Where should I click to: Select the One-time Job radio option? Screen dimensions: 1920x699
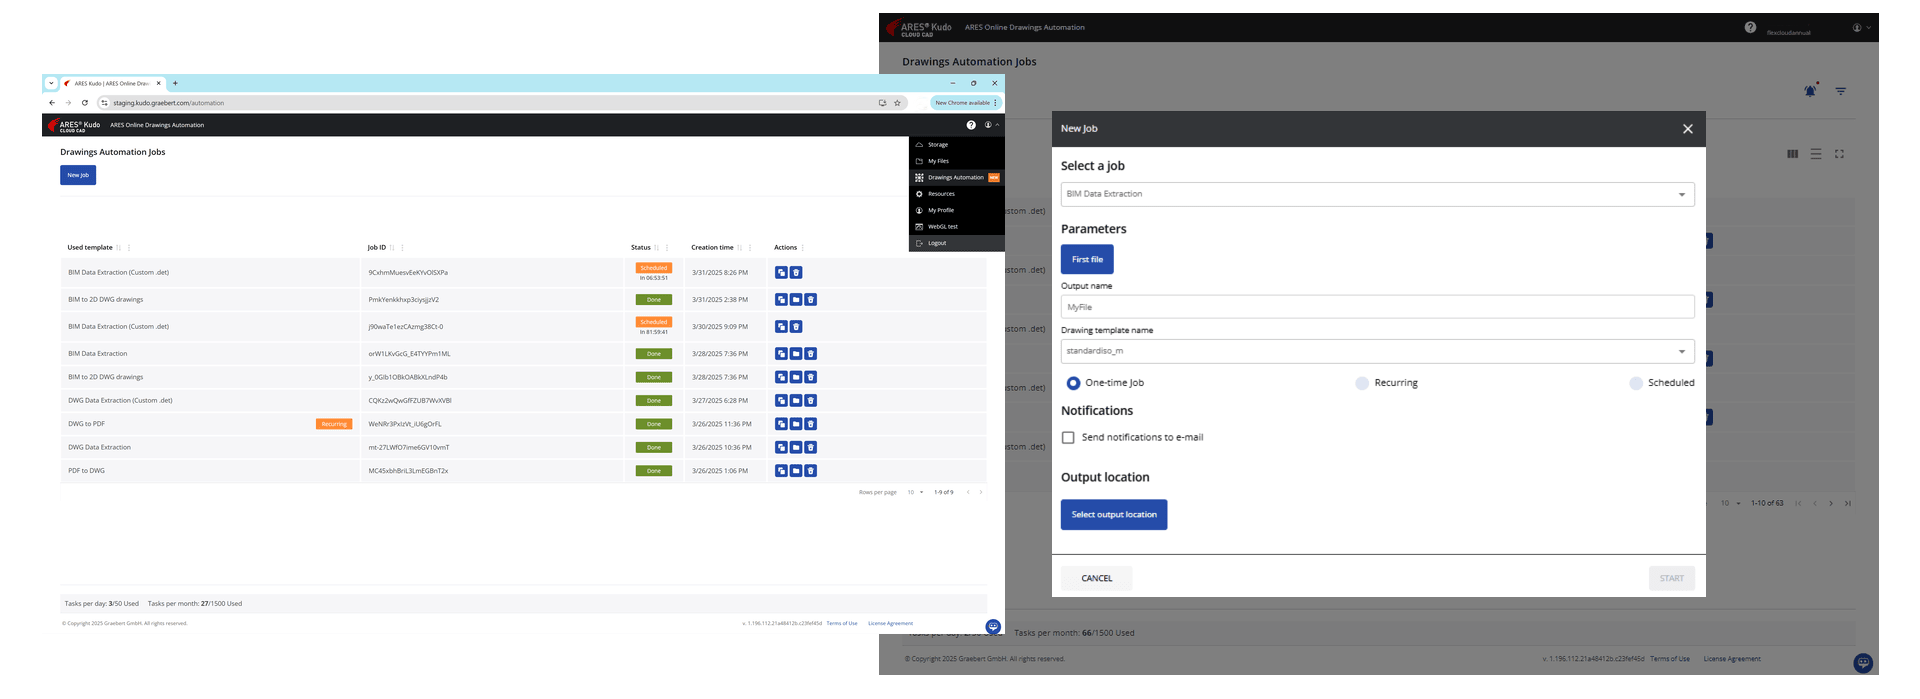click(x=1073, y=383)
